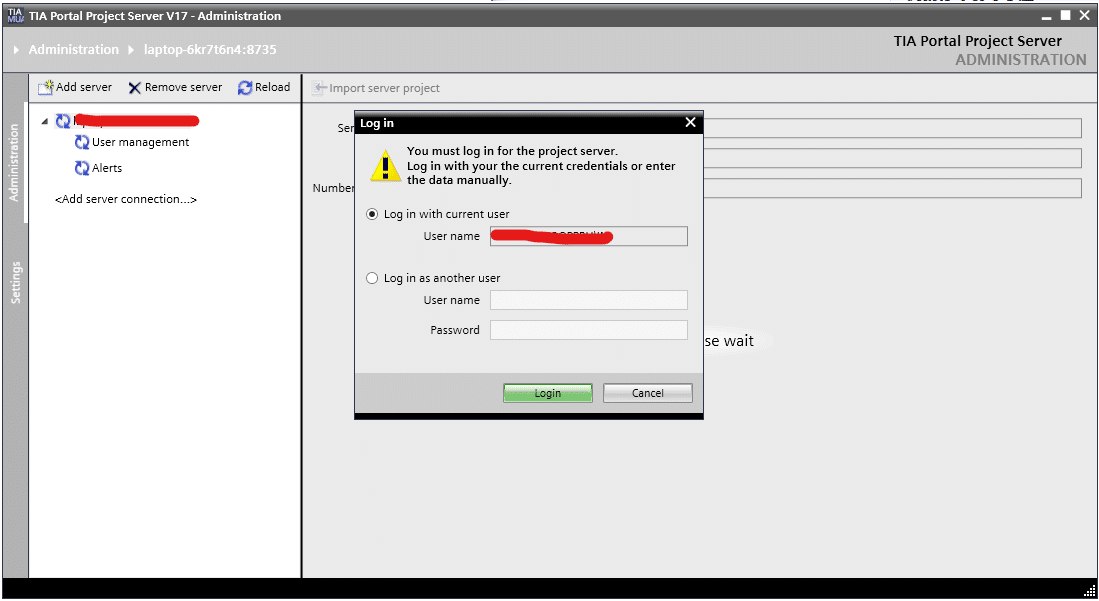The image size is (1099, 601).
Task: Click the Password field
Action: coord(589,330)
